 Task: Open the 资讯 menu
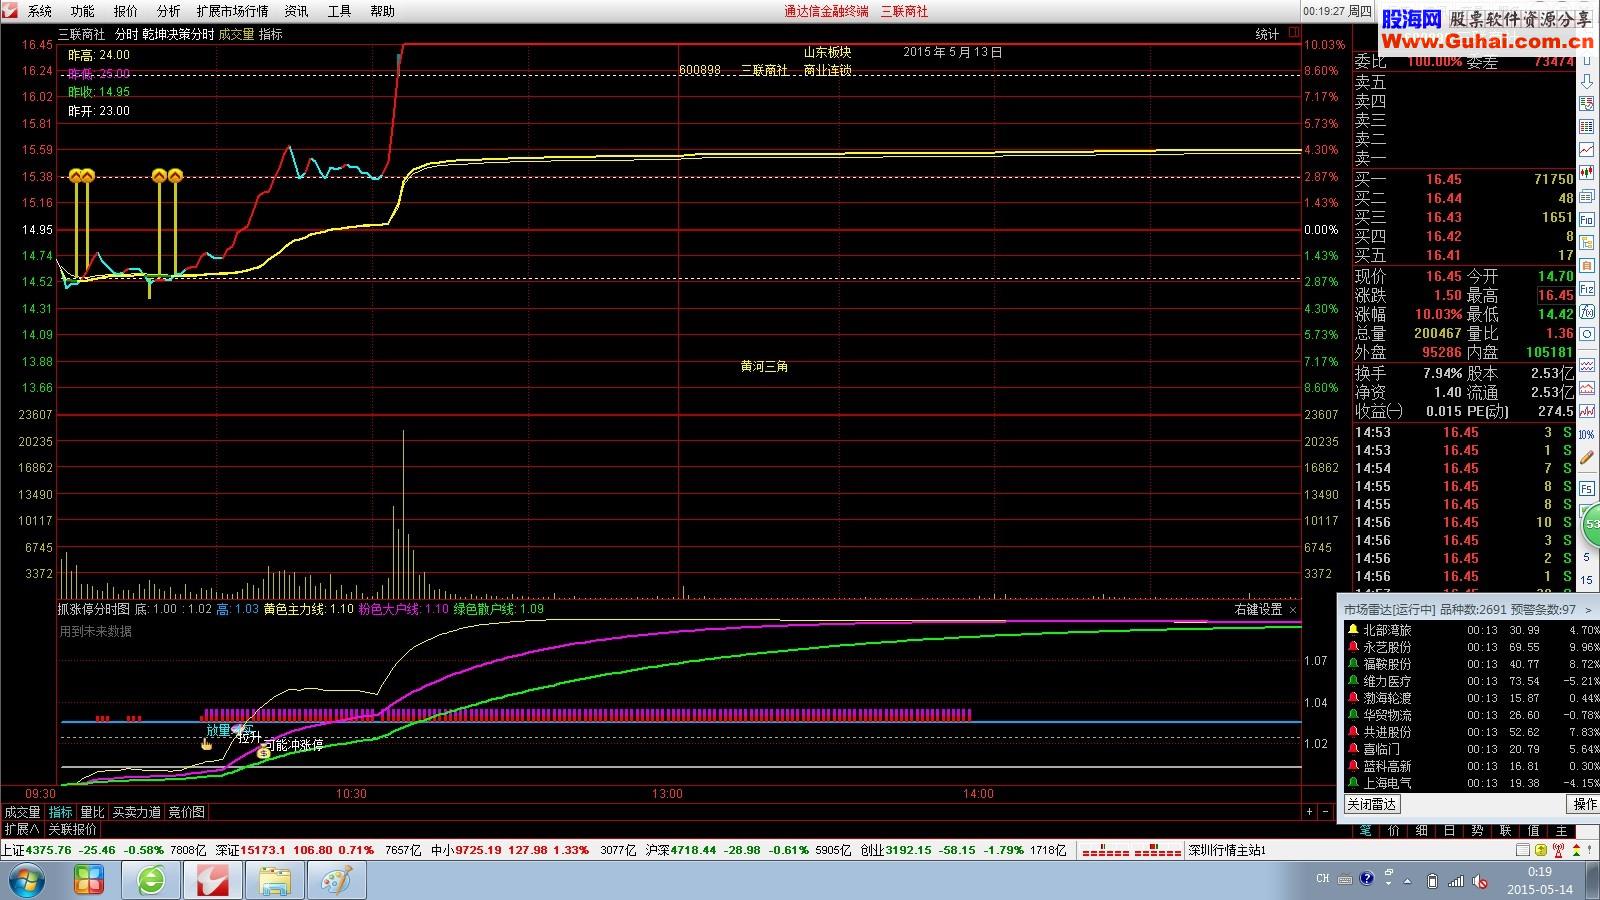tap(297, 11)
